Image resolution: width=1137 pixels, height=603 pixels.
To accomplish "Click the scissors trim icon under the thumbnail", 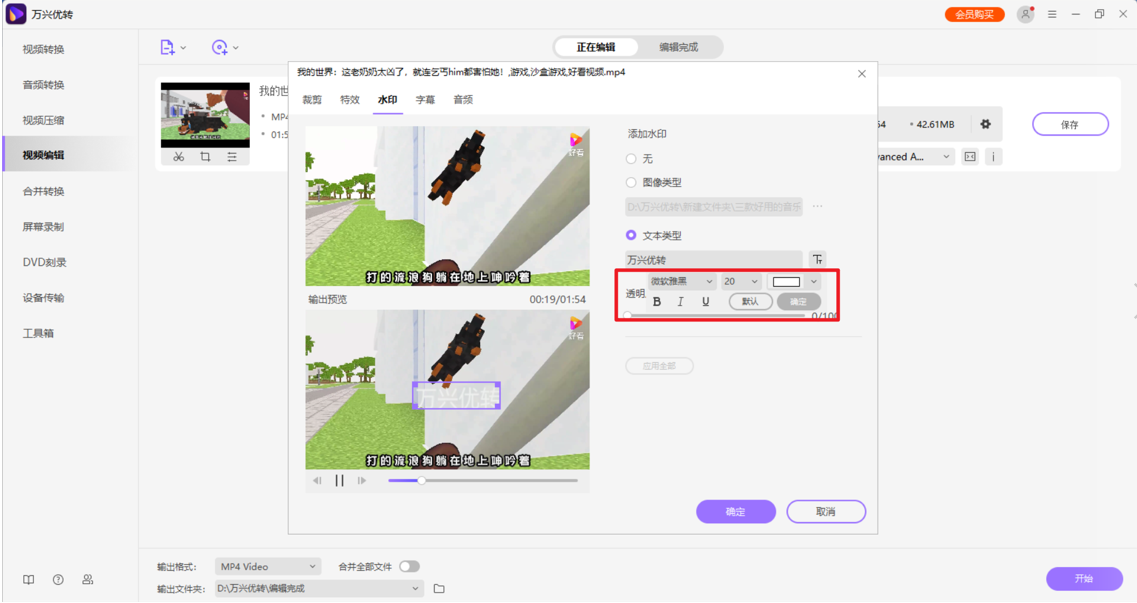I will (178, 157).
